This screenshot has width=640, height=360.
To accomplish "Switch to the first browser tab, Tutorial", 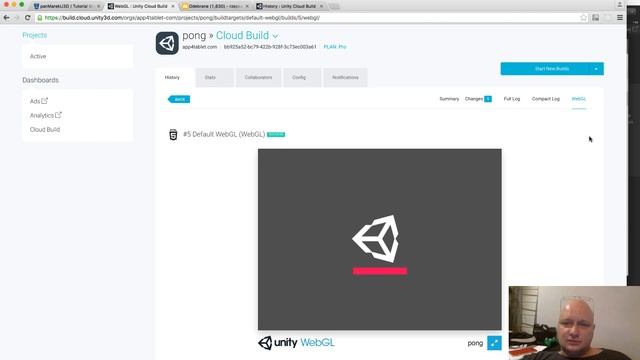I will [67, 6].
